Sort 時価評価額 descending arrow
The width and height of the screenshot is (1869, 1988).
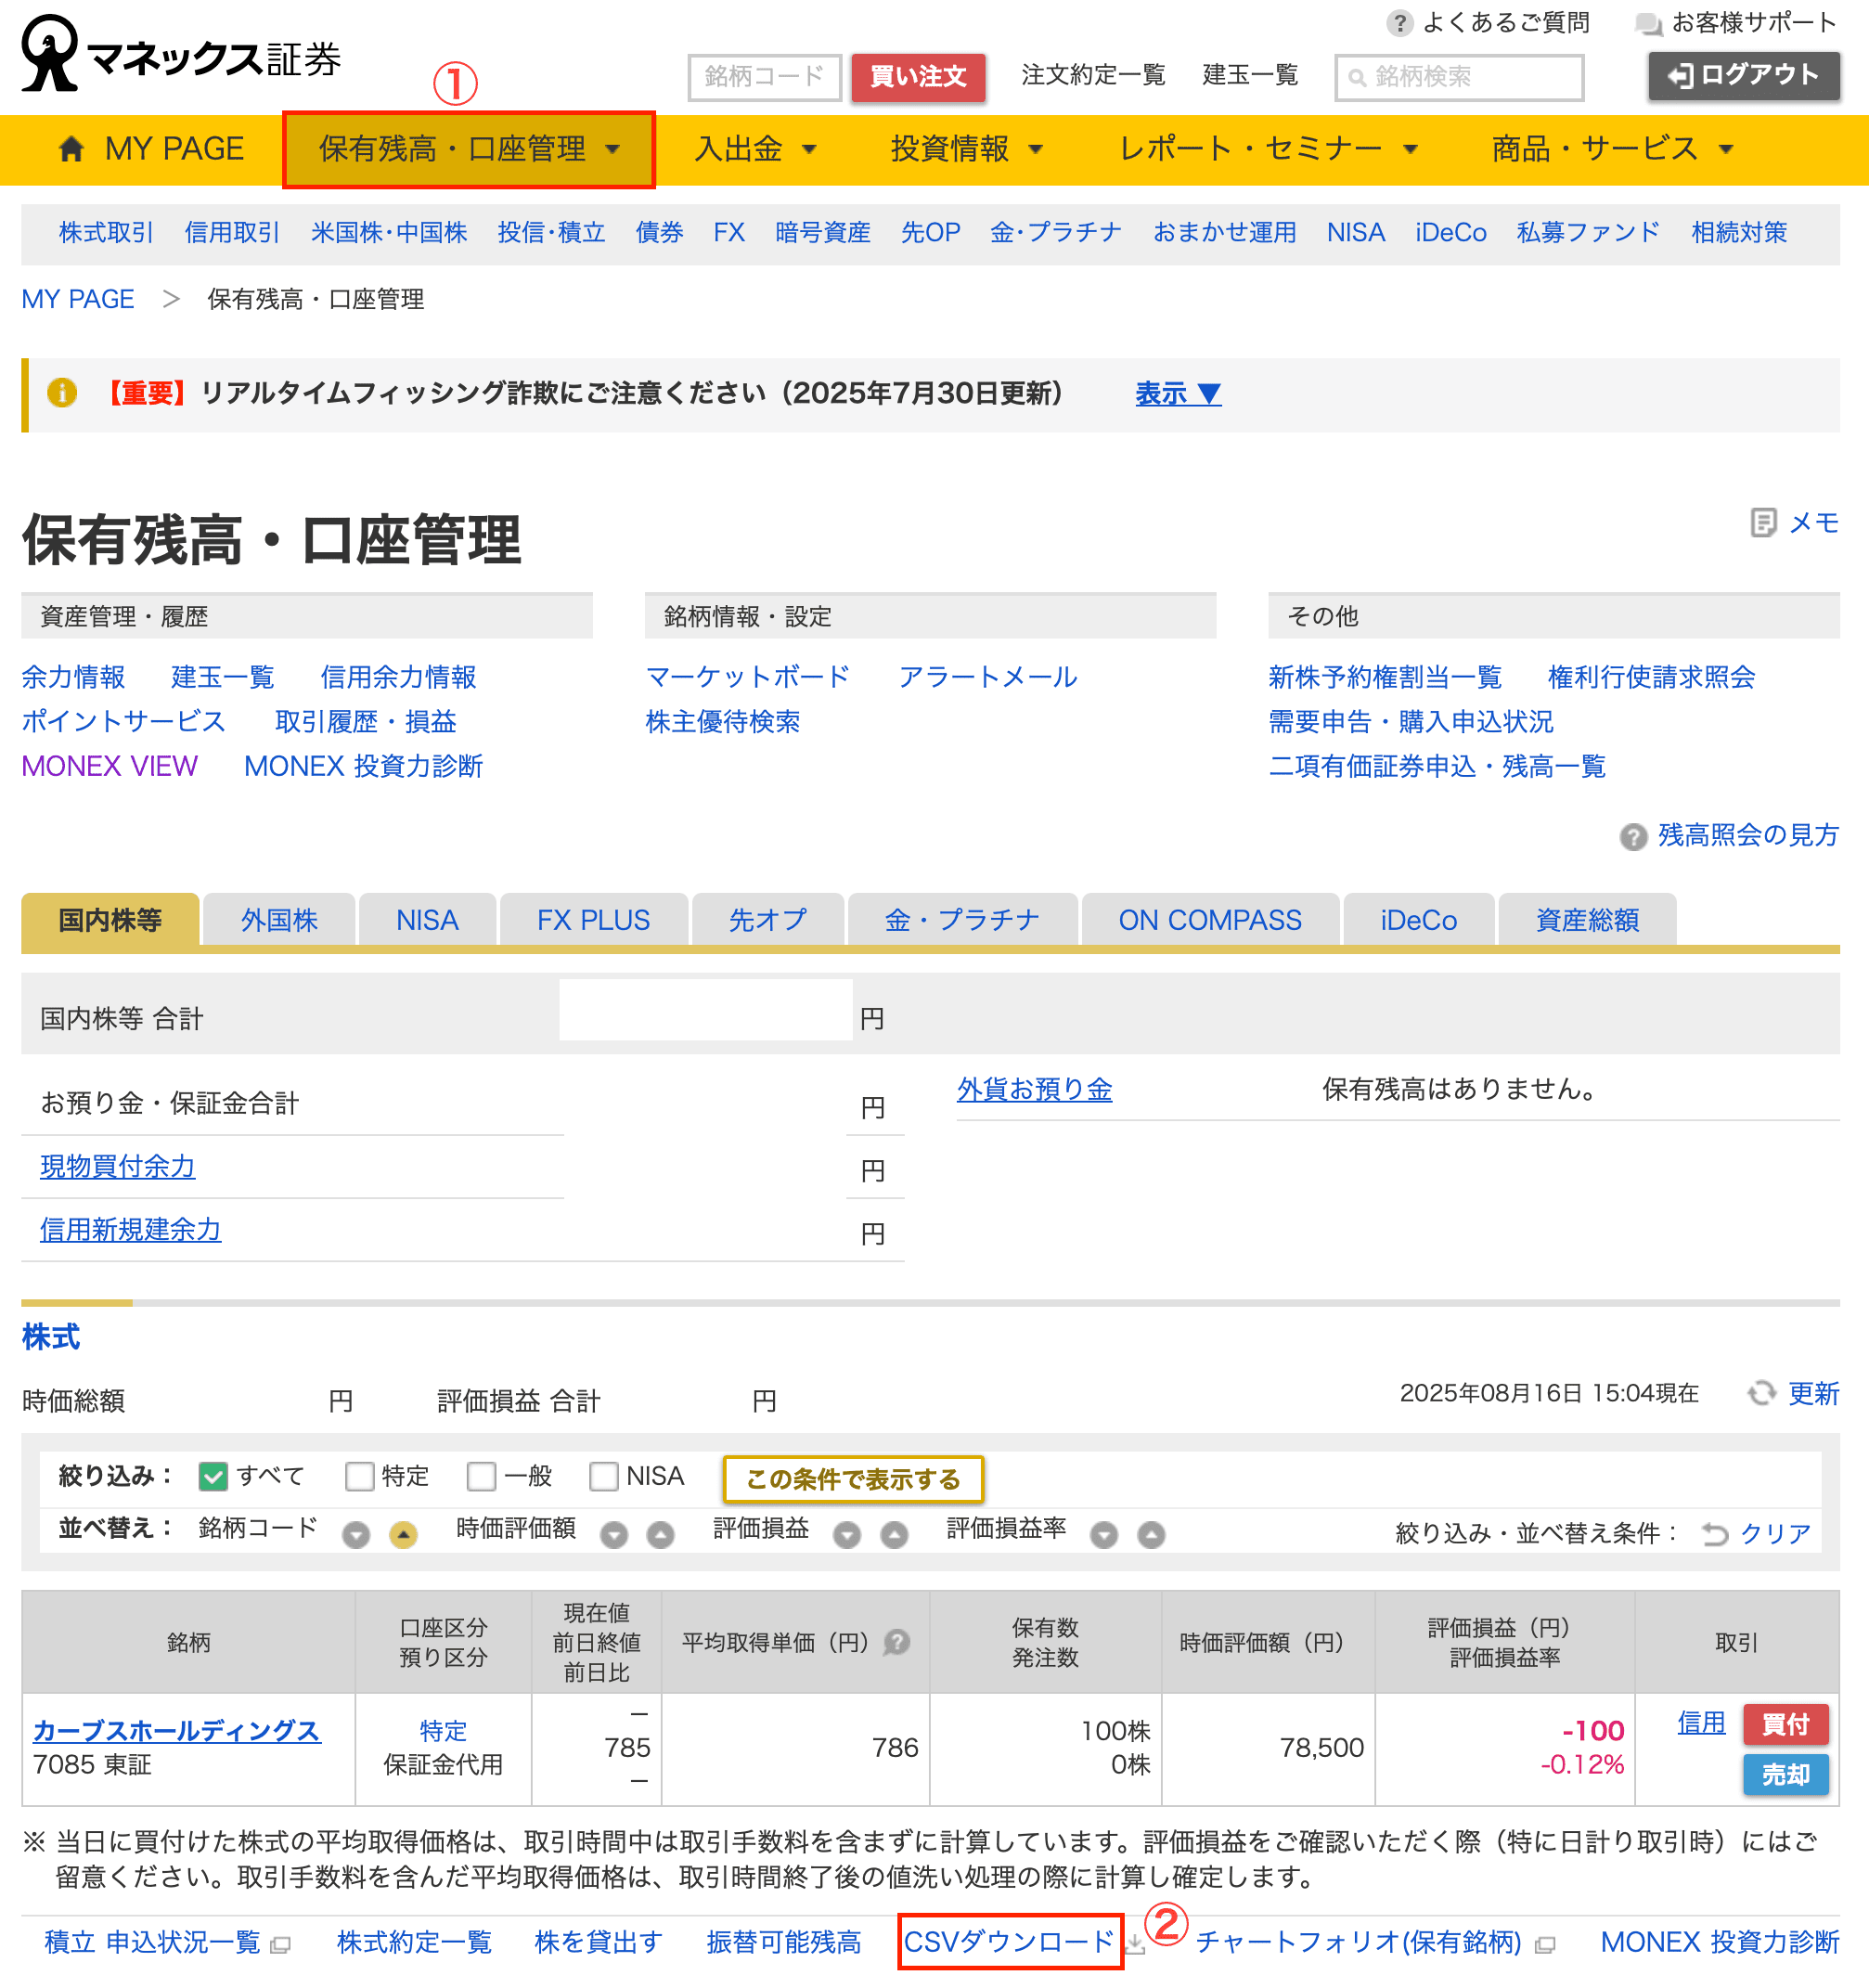click(614, 1535)
